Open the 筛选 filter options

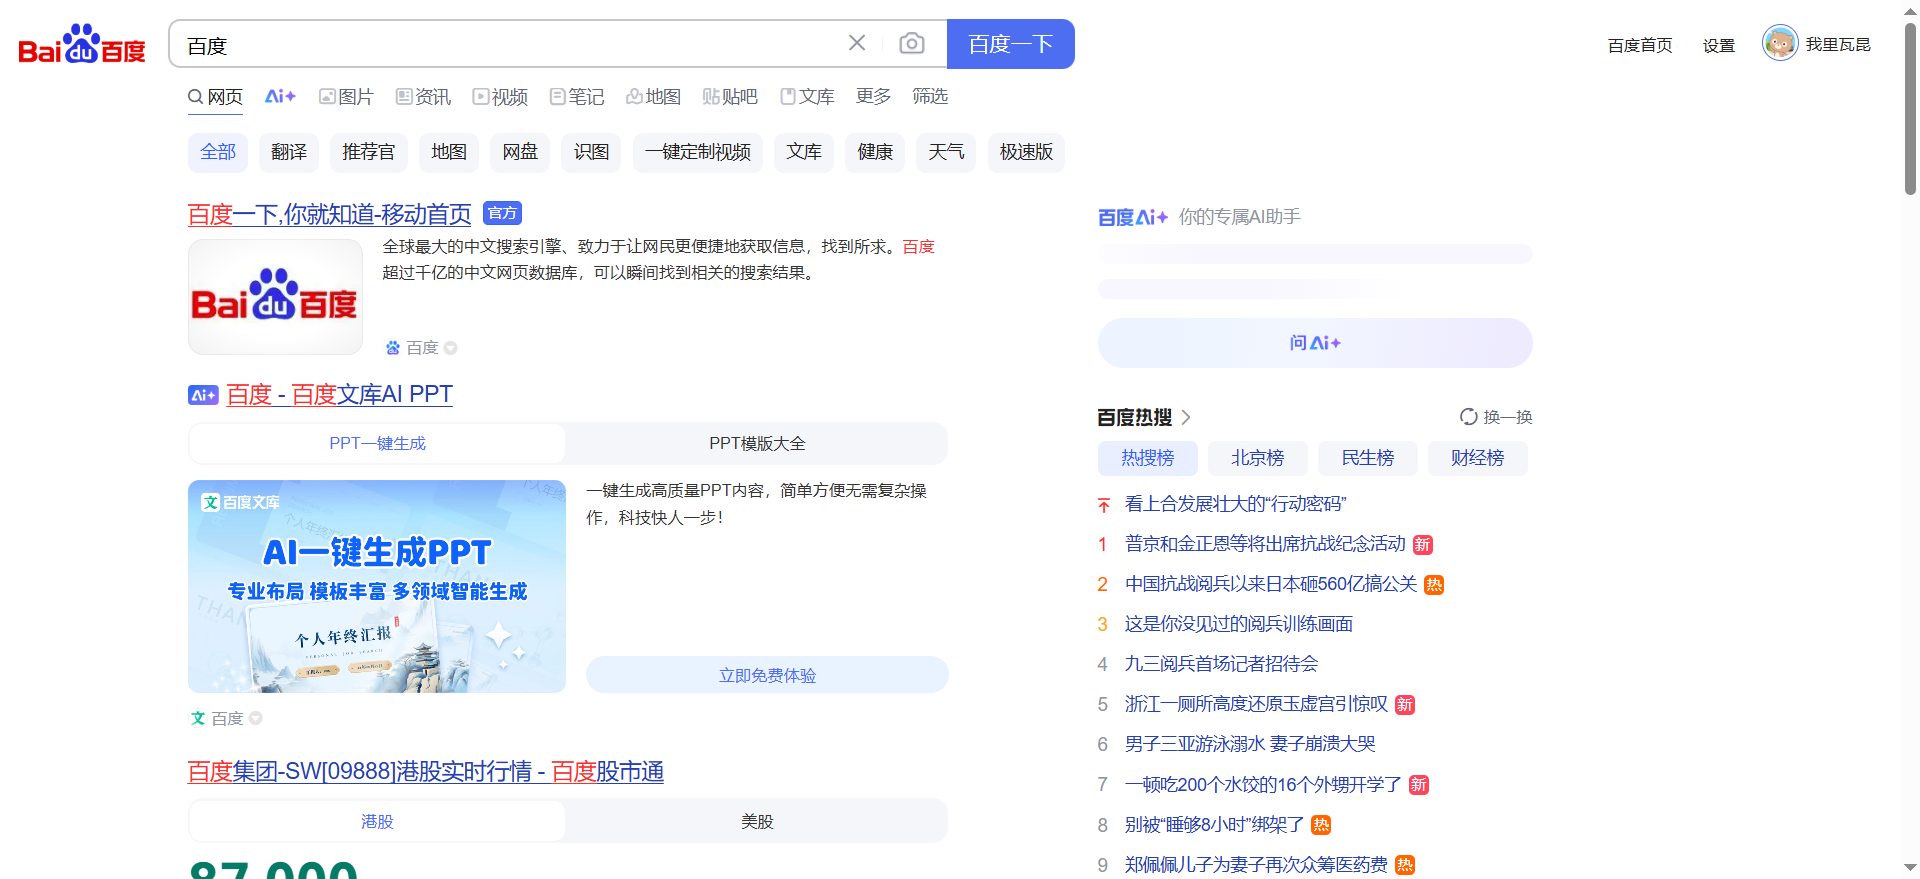pos(930,96)
